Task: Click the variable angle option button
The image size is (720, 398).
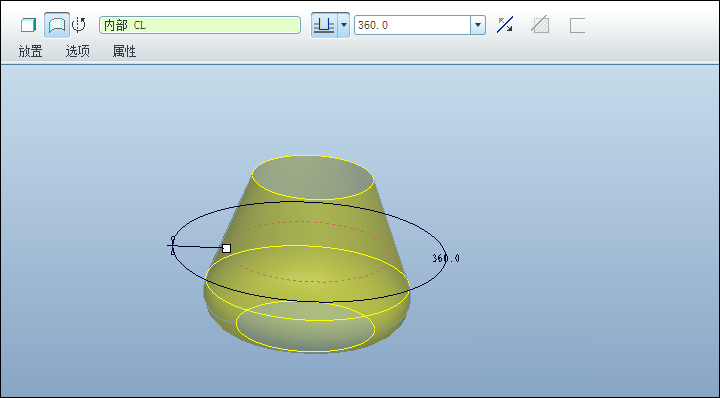Action: [x=324, y=25]
